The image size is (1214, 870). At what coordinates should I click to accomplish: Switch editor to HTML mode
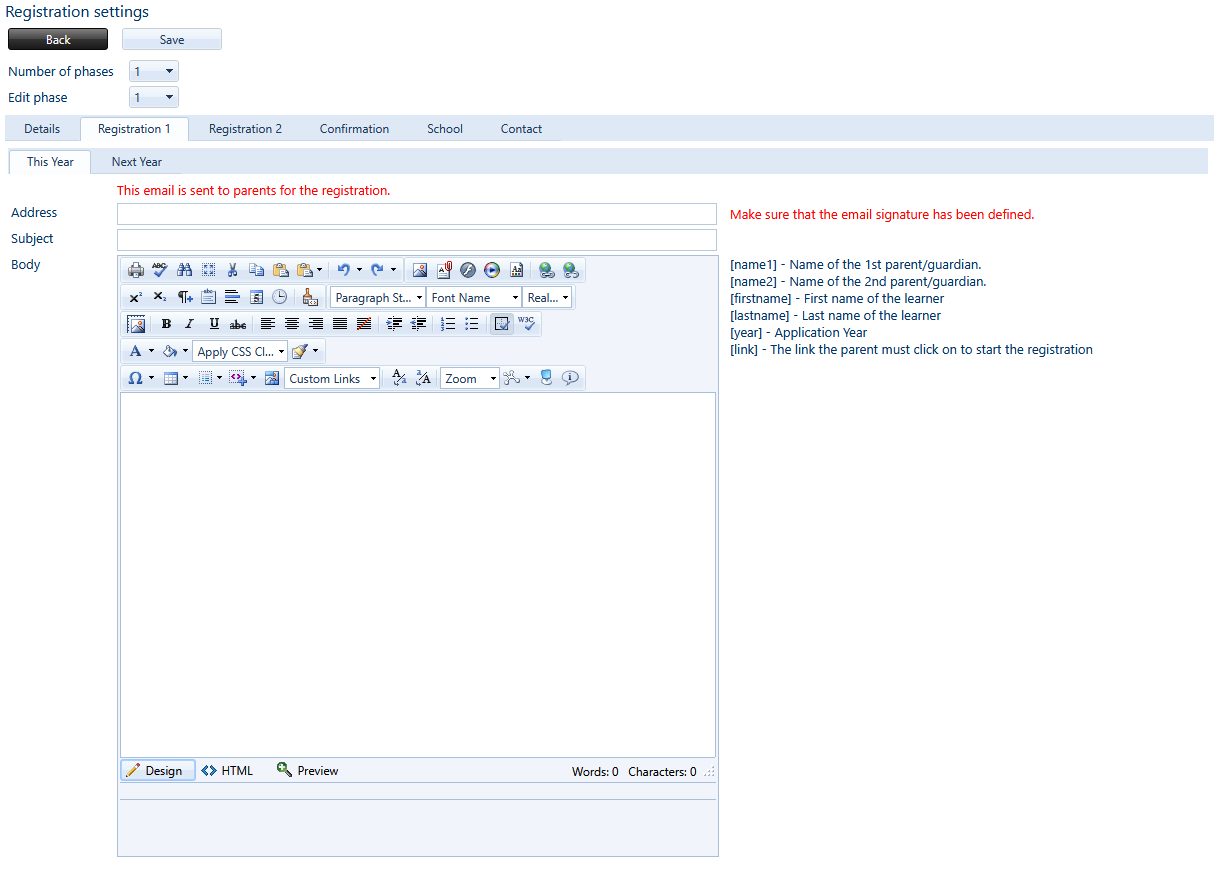click(x=227, y=771)
